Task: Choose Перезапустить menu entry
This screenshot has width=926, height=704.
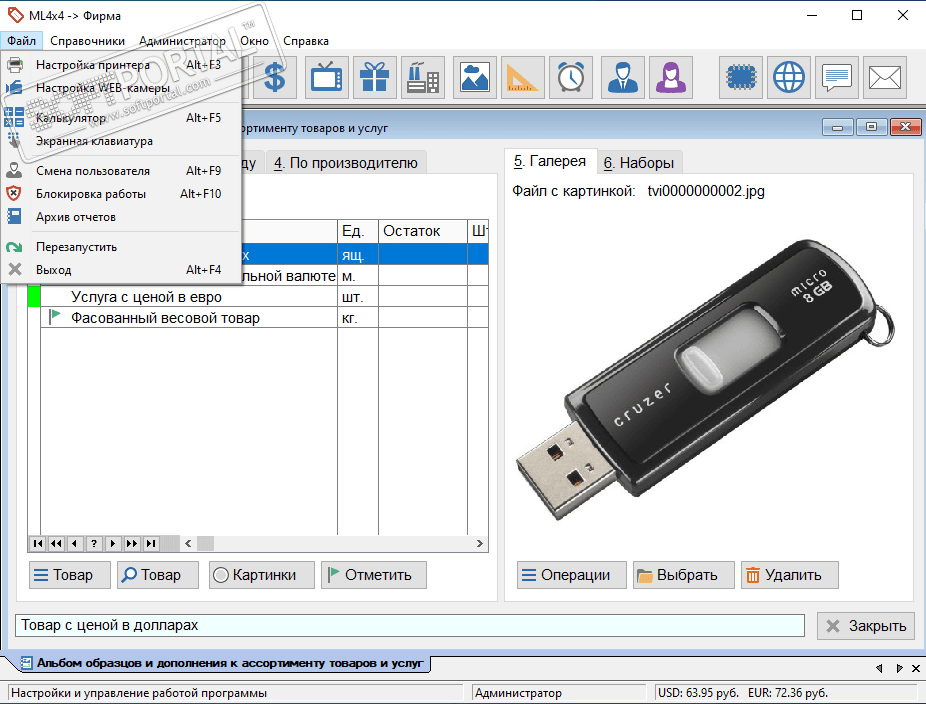Action: coord(121,247)
